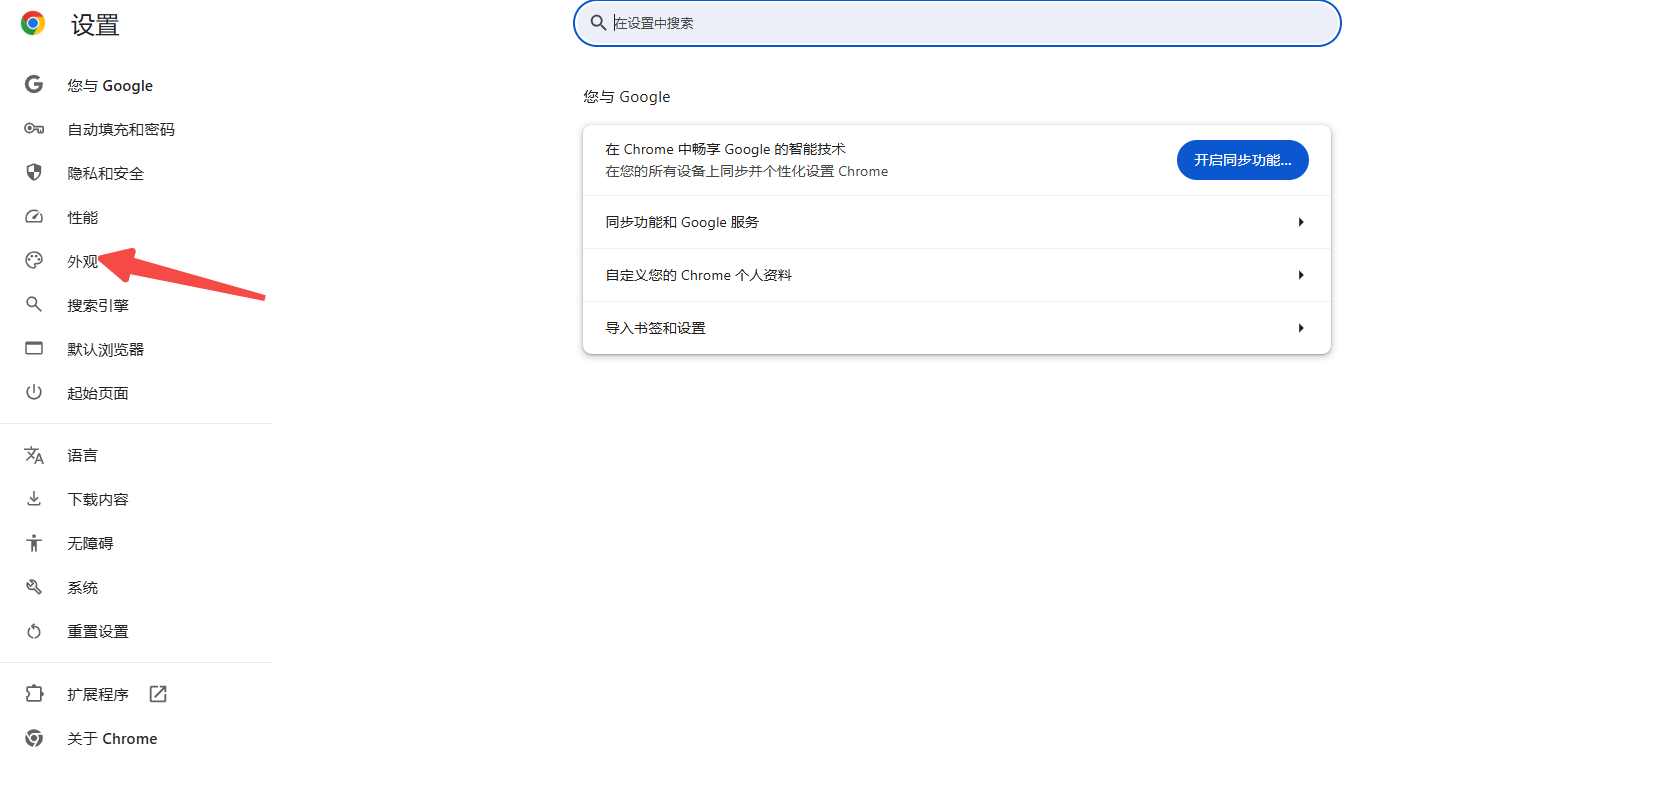Viewport: 1679px width, 788px height.
Task: Open 关于 Chrome page link
Action: (x=112, y=739)
